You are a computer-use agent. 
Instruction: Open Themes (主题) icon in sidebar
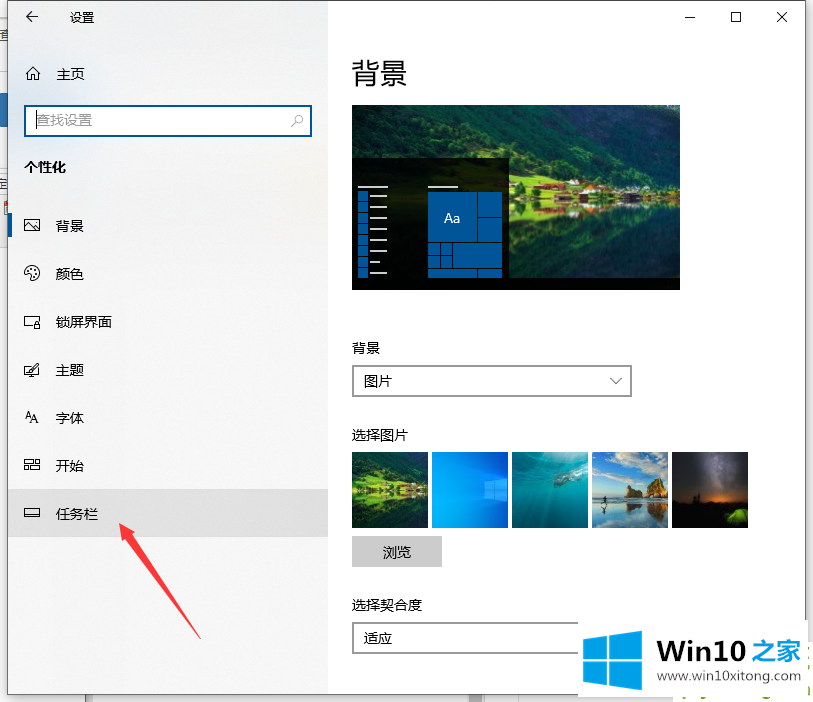click(33, 370)
